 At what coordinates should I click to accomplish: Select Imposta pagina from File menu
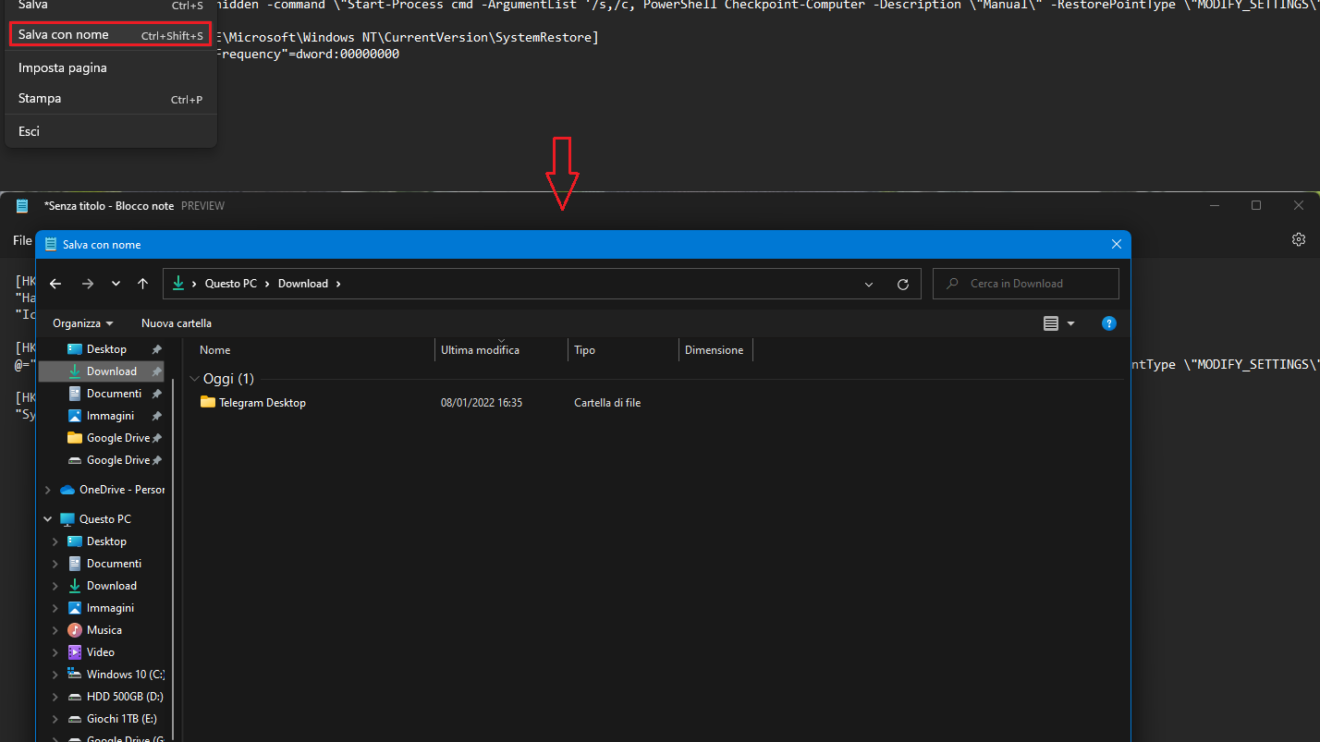62,68
